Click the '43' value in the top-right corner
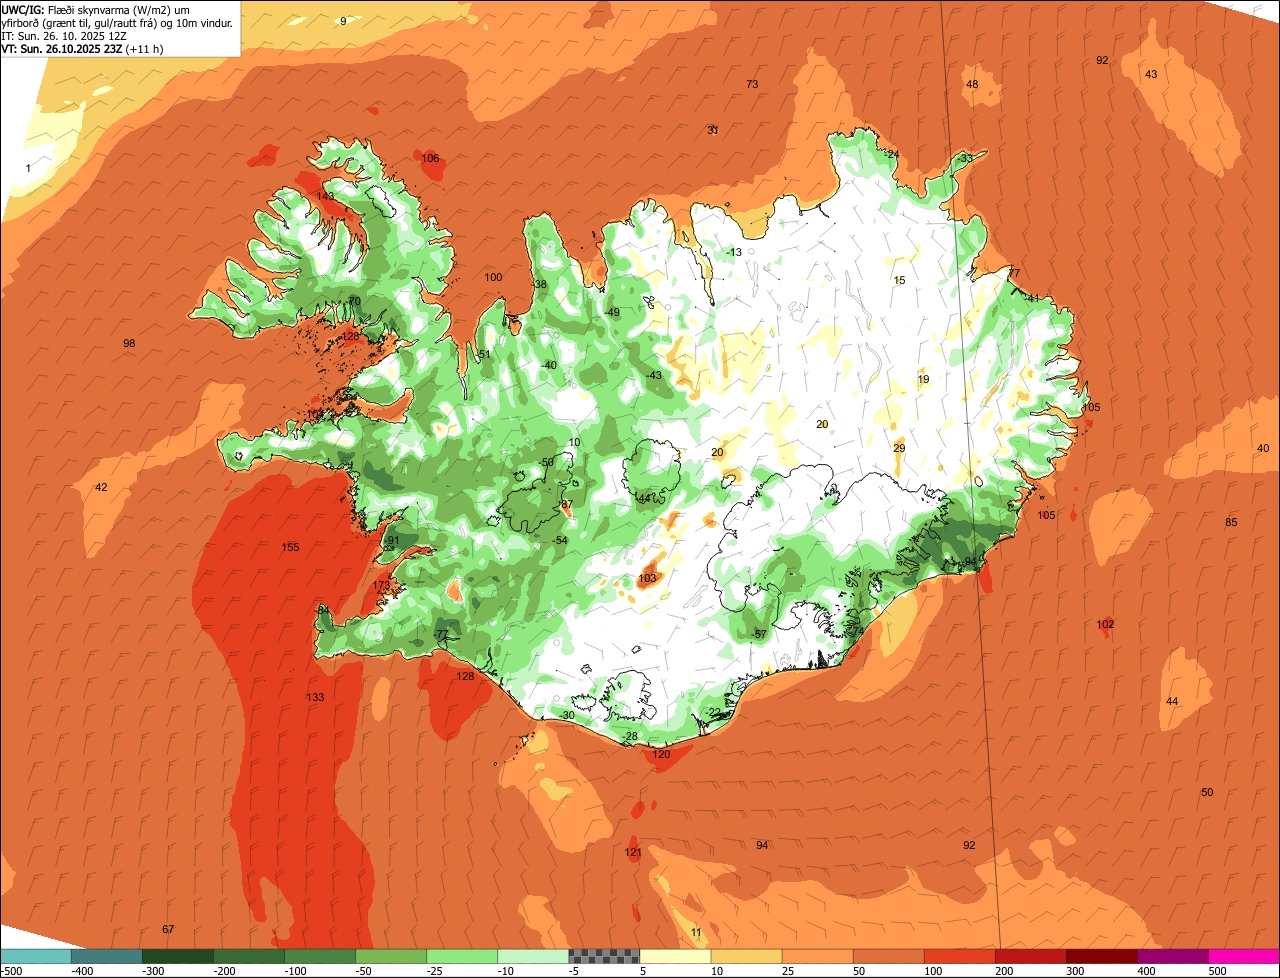Screen dimensions: 1280x978 point(1151,74)
